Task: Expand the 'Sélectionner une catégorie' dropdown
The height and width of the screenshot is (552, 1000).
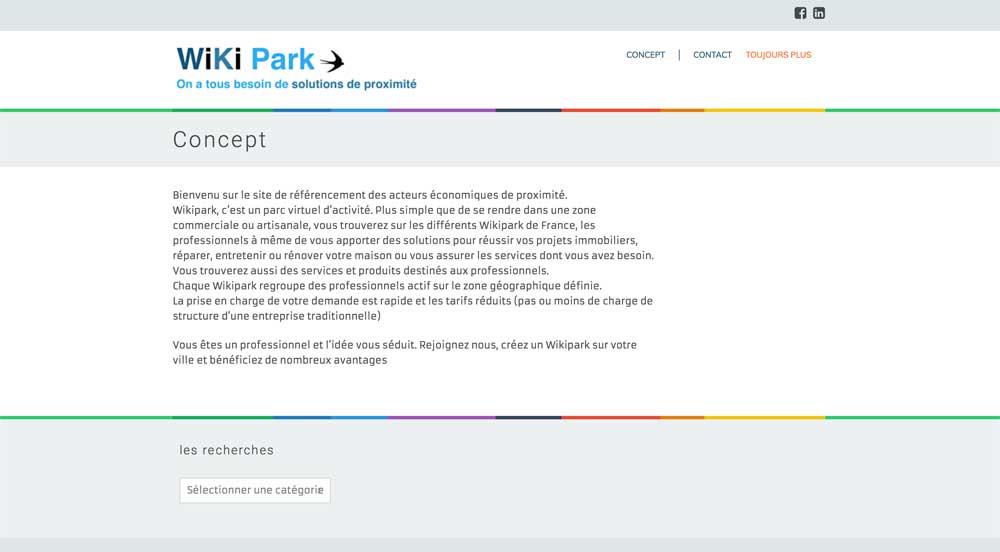Action: [255, 490]
